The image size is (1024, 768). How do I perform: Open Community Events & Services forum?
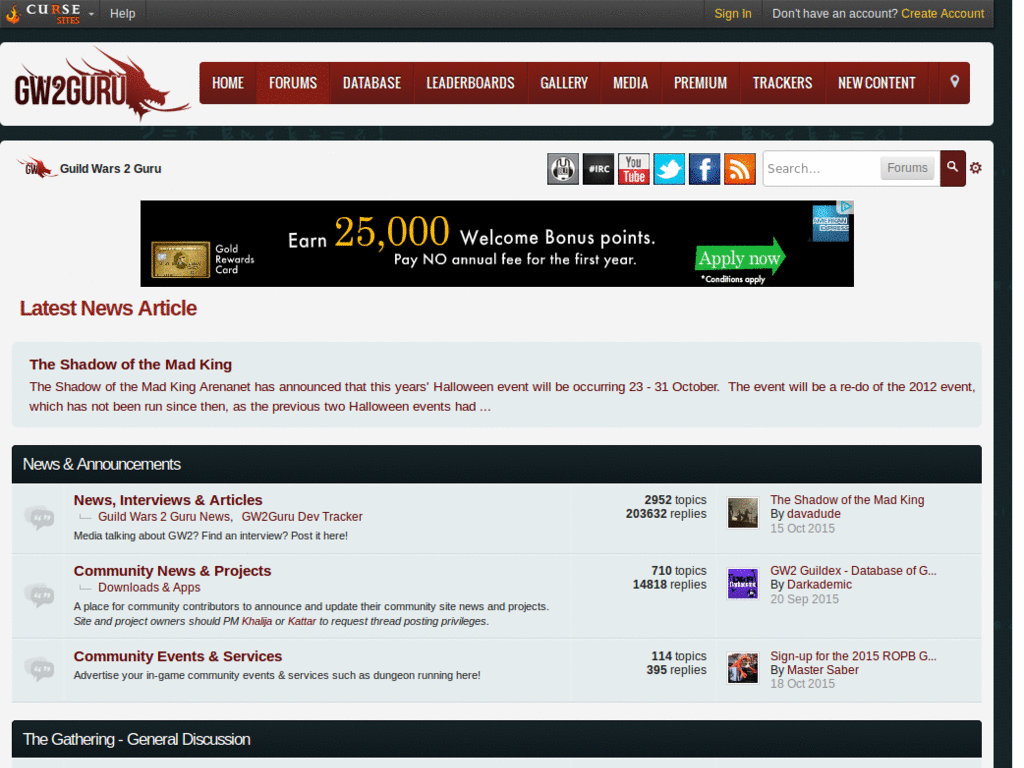(x=178, y=656)
